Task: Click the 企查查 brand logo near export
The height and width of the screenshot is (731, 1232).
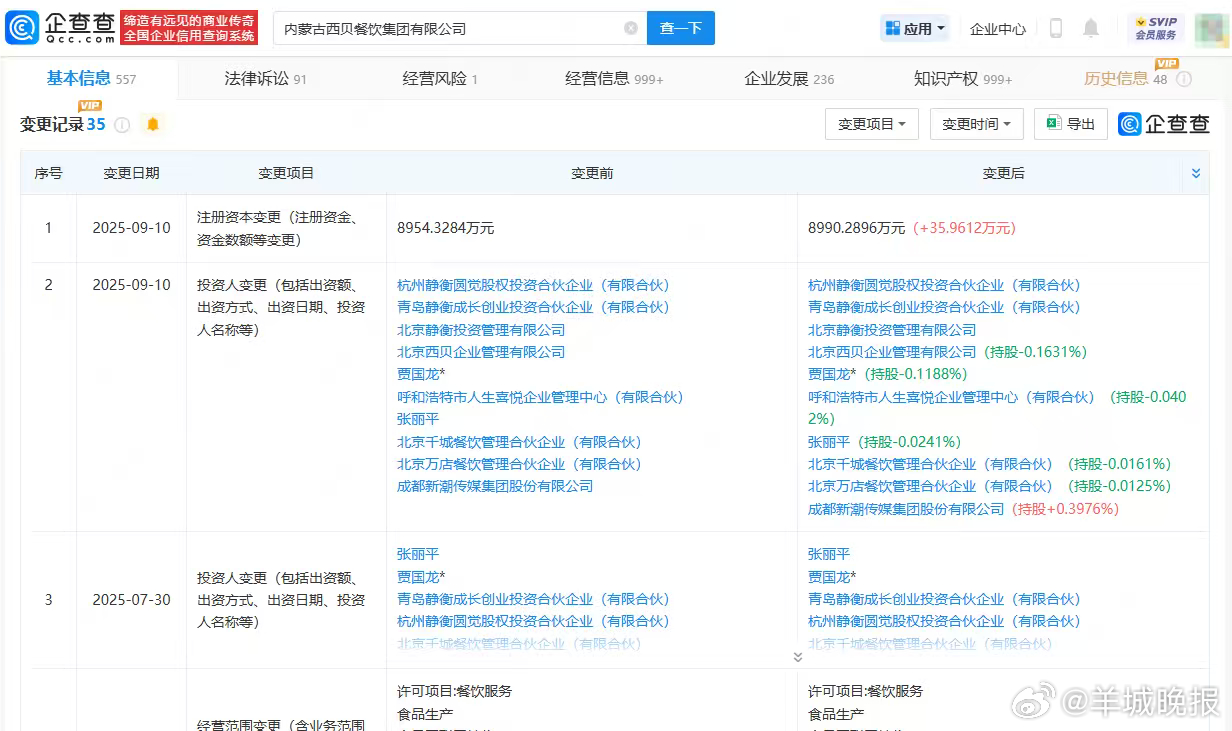Action: pyautogui.click(x=1165, y=124)
